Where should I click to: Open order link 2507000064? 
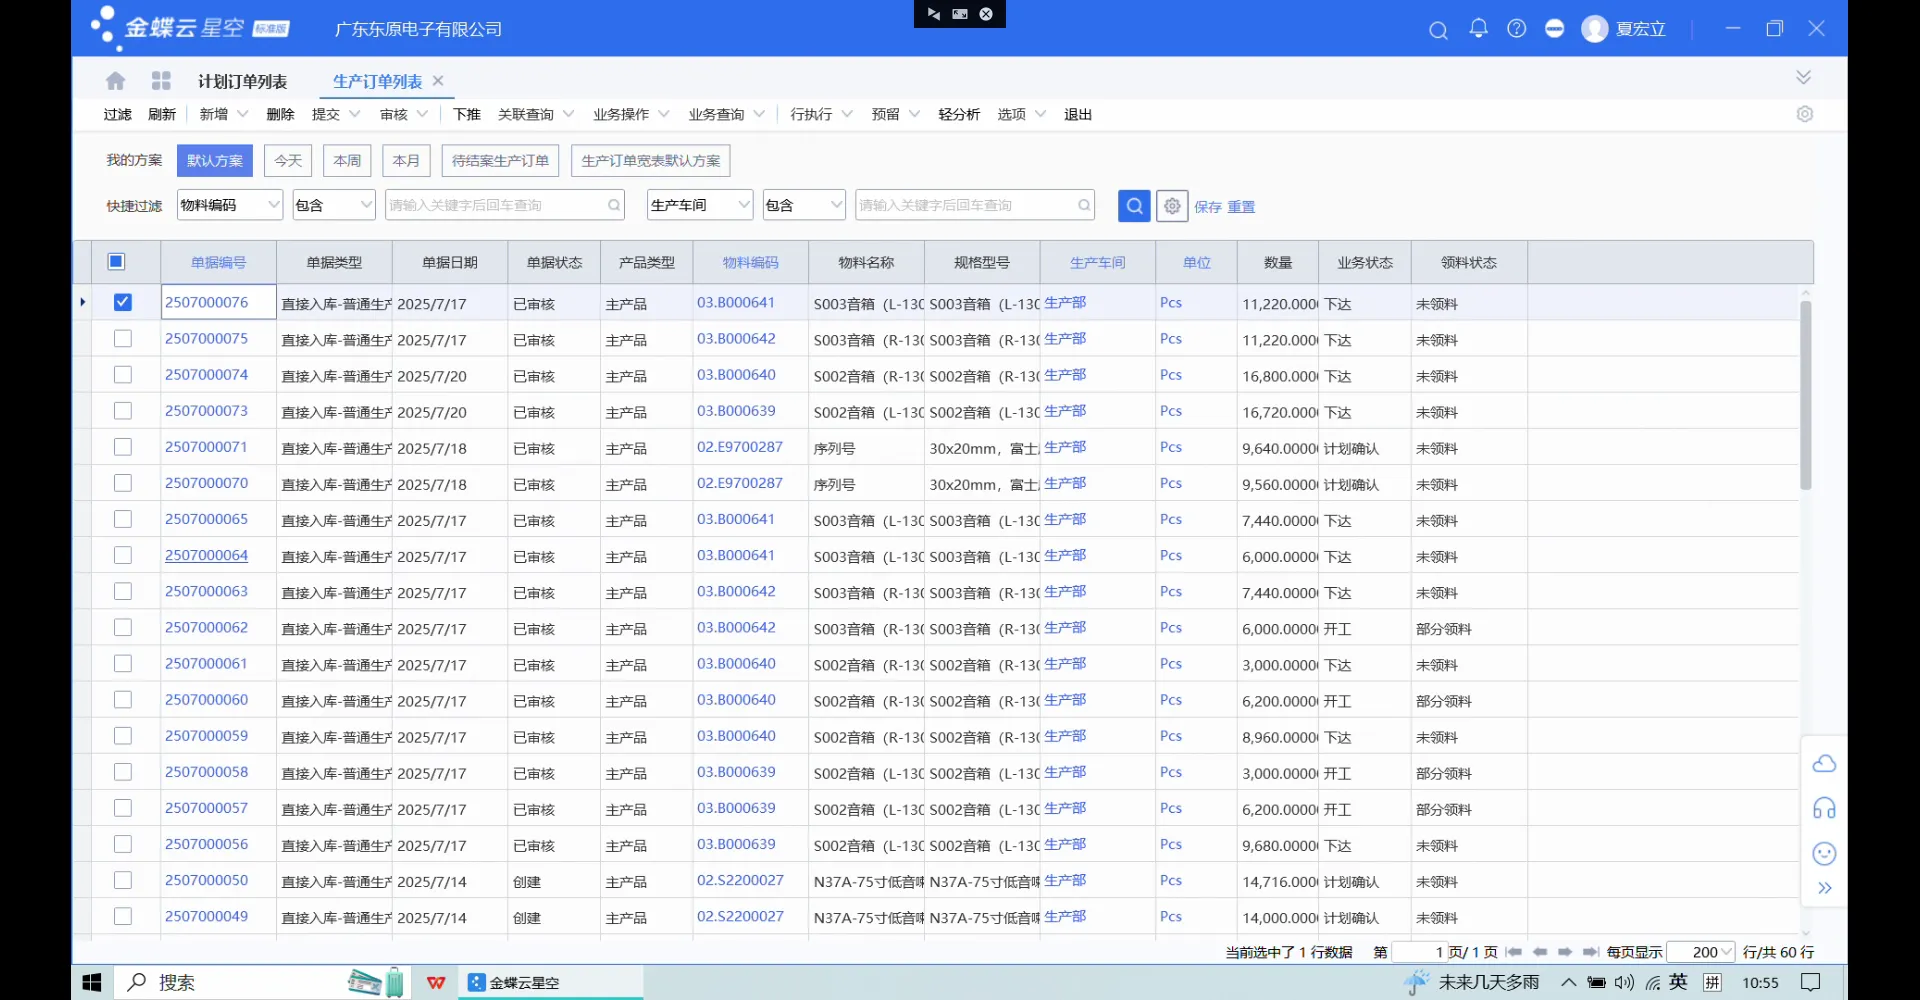click(206, 555)
